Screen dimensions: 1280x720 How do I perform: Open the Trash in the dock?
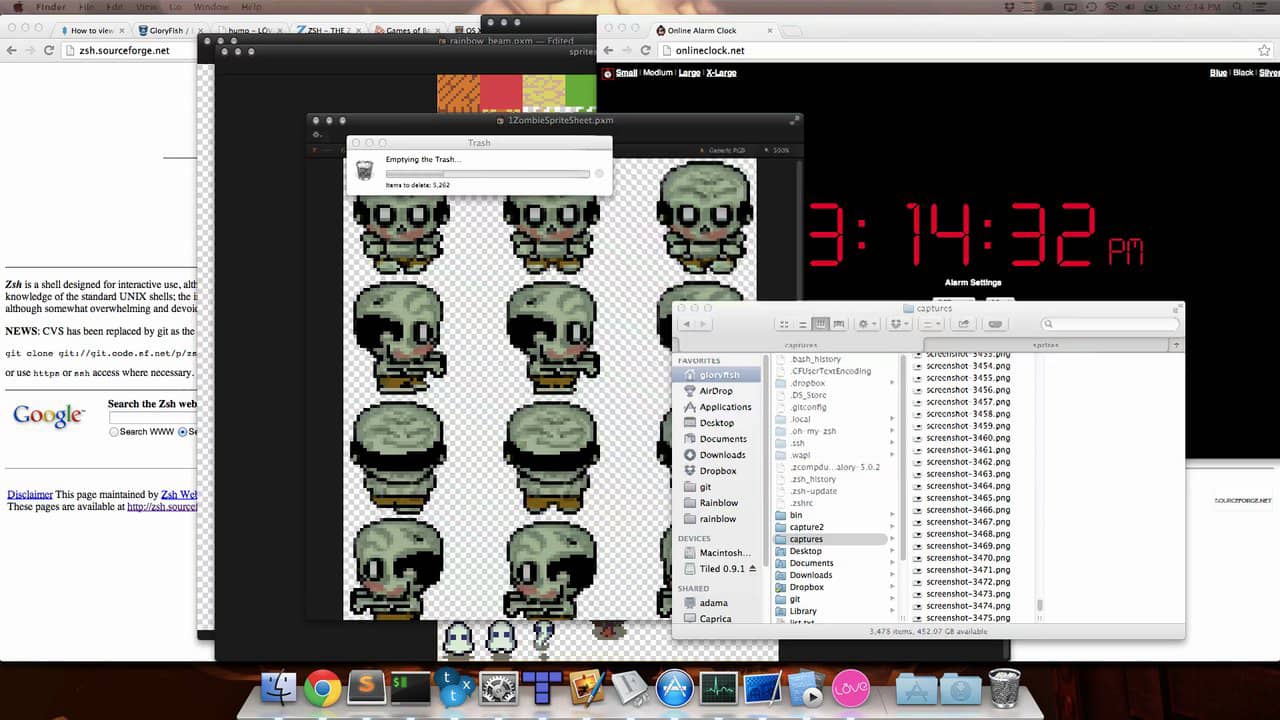click(1004, 688)
